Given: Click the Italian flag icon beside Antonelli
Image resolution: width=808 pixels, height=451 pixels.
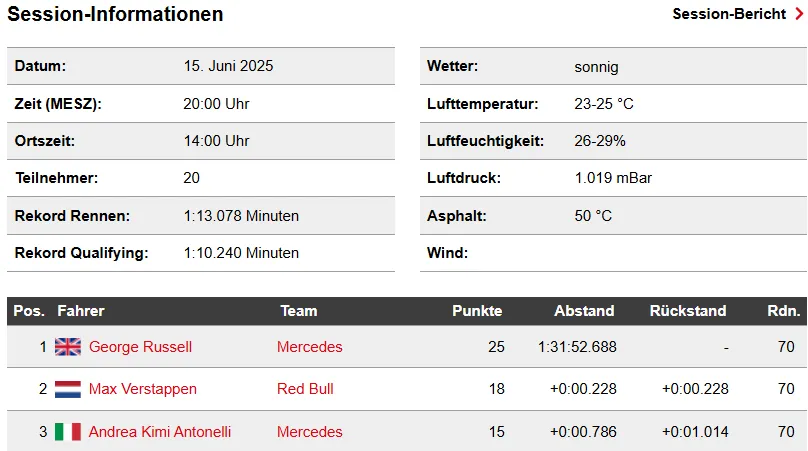Looking at the screenshot, I should coord(68,431).
